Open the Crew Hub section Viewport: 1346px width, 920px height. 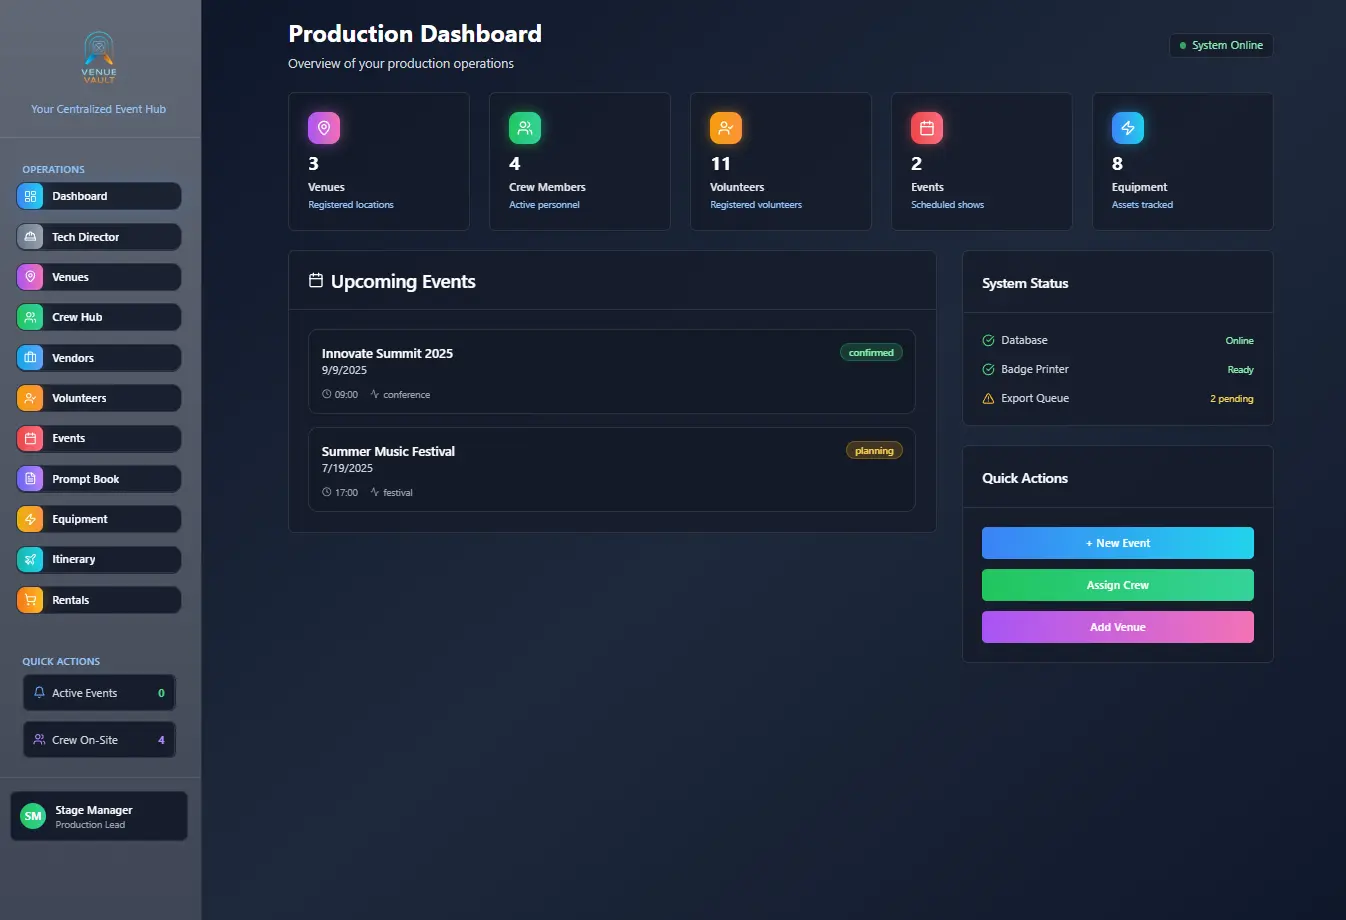pos(99,317)
